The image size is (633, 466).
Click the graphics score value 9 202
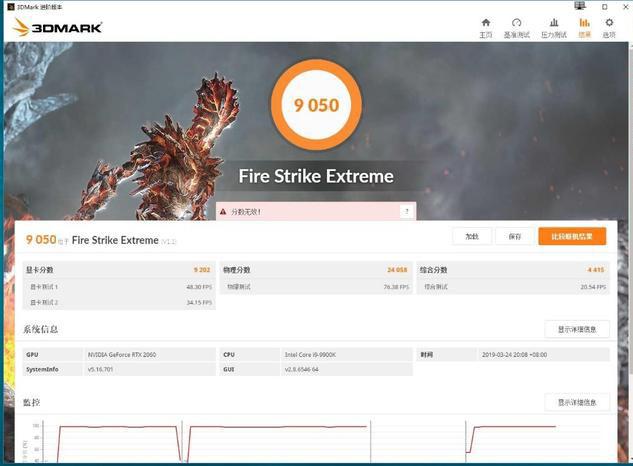202,270
